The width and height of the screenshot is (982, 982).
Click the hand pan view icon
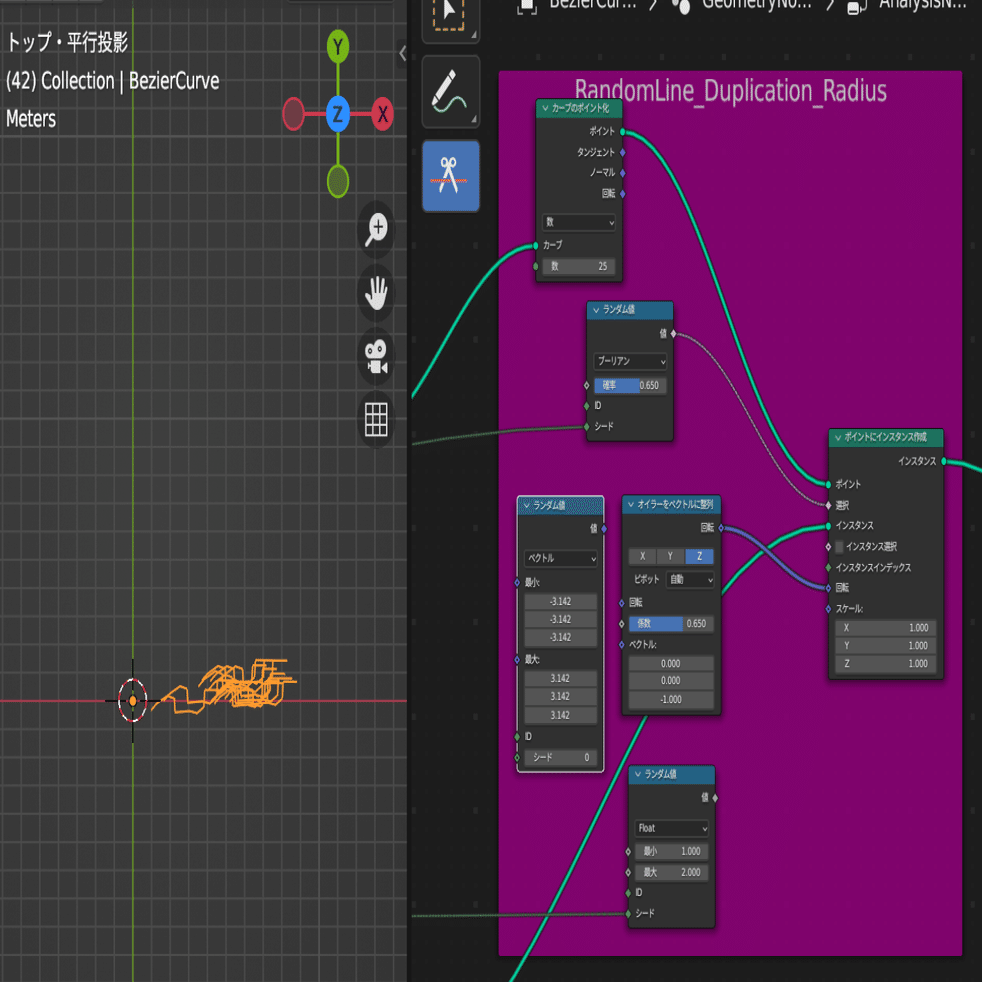(376, 293)
